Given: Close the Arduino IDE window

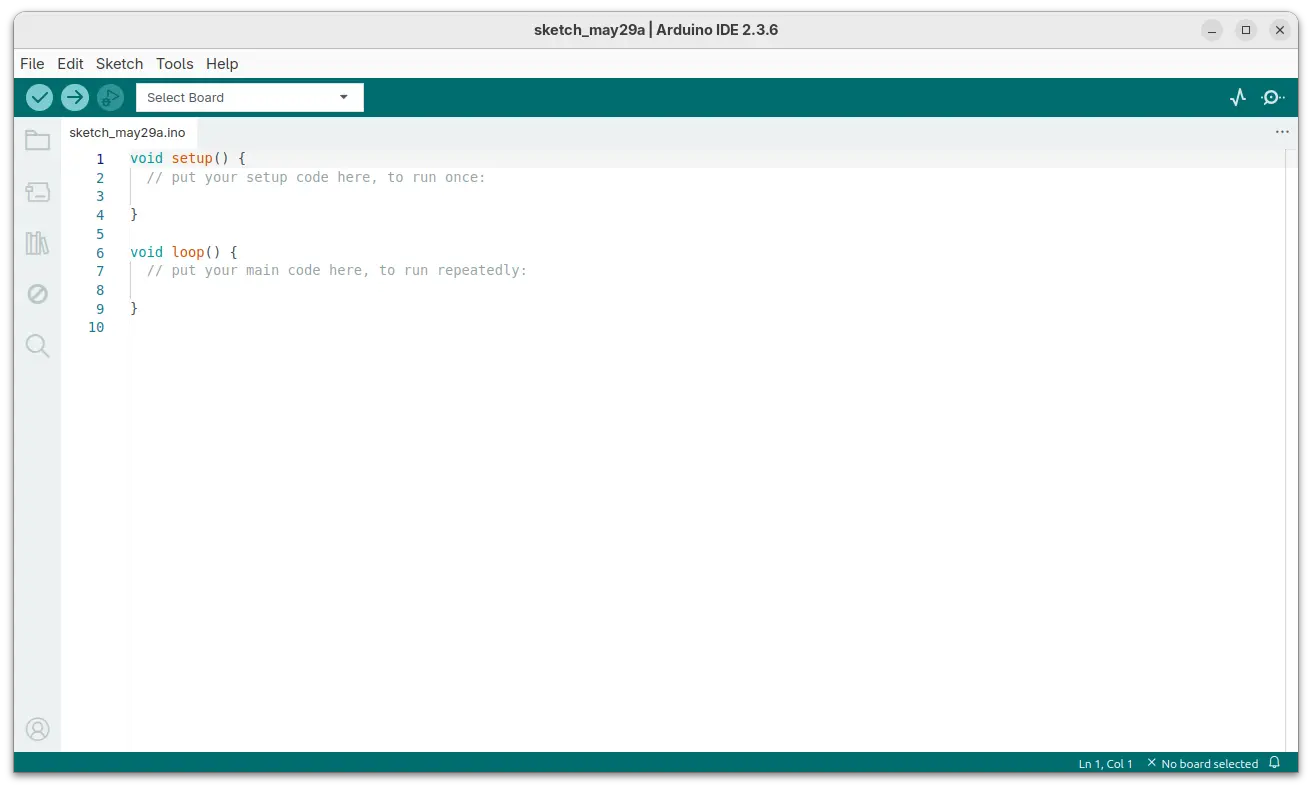Looking at the screenshot, I should tap(1280, 30).
